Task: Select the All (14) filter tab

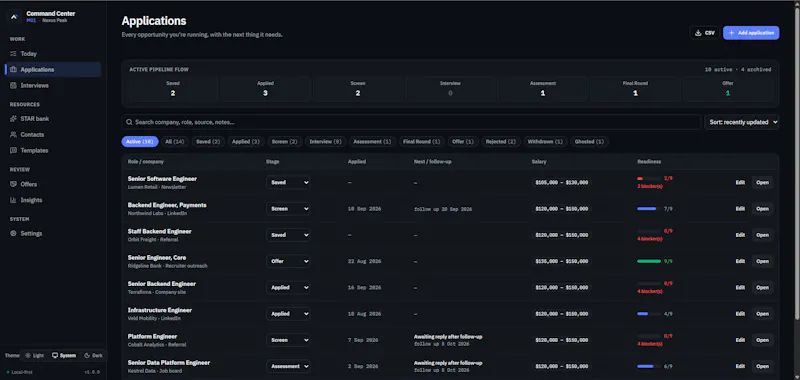Action: (x=174, y=142)
